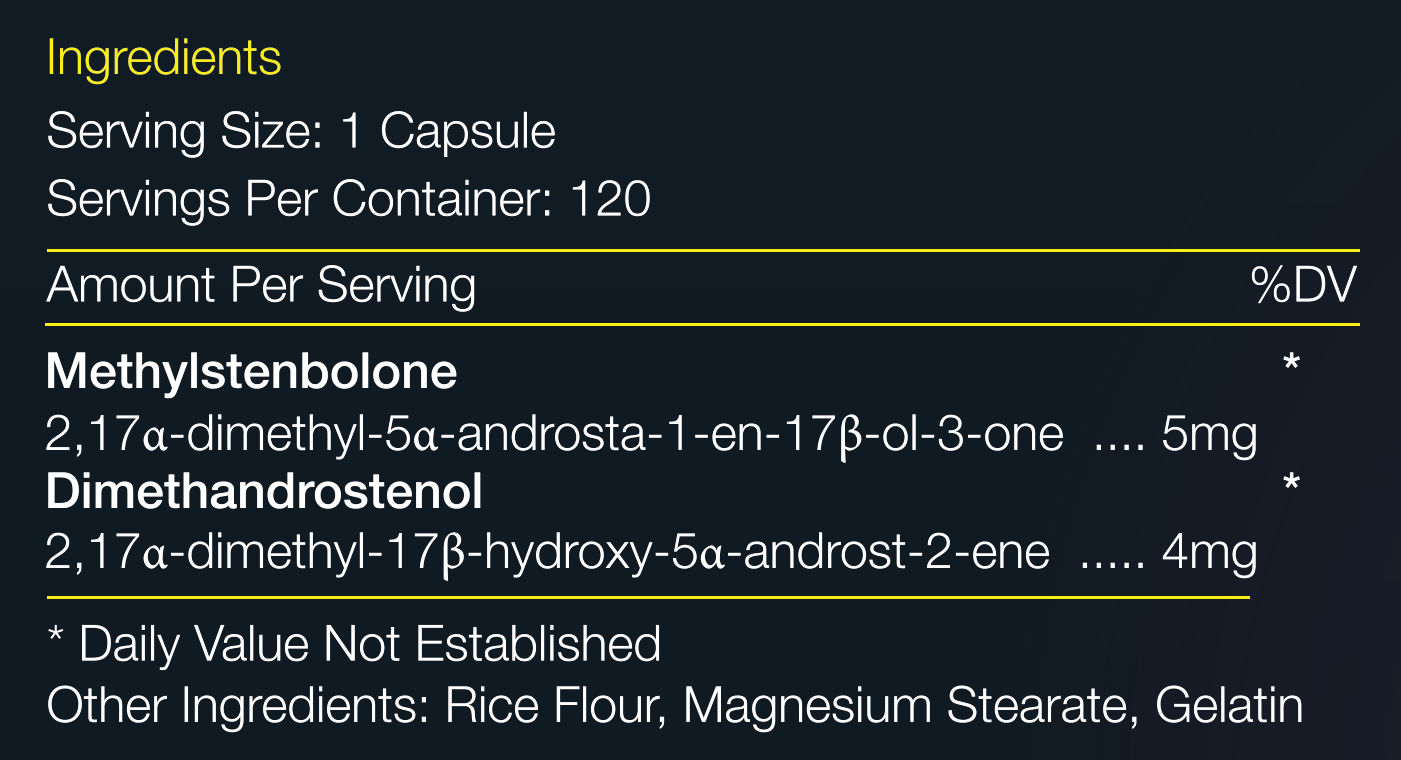This screenshot has height=760, width=1401.
Task: Click the Other Ingredients label
Action: point(238,706)
